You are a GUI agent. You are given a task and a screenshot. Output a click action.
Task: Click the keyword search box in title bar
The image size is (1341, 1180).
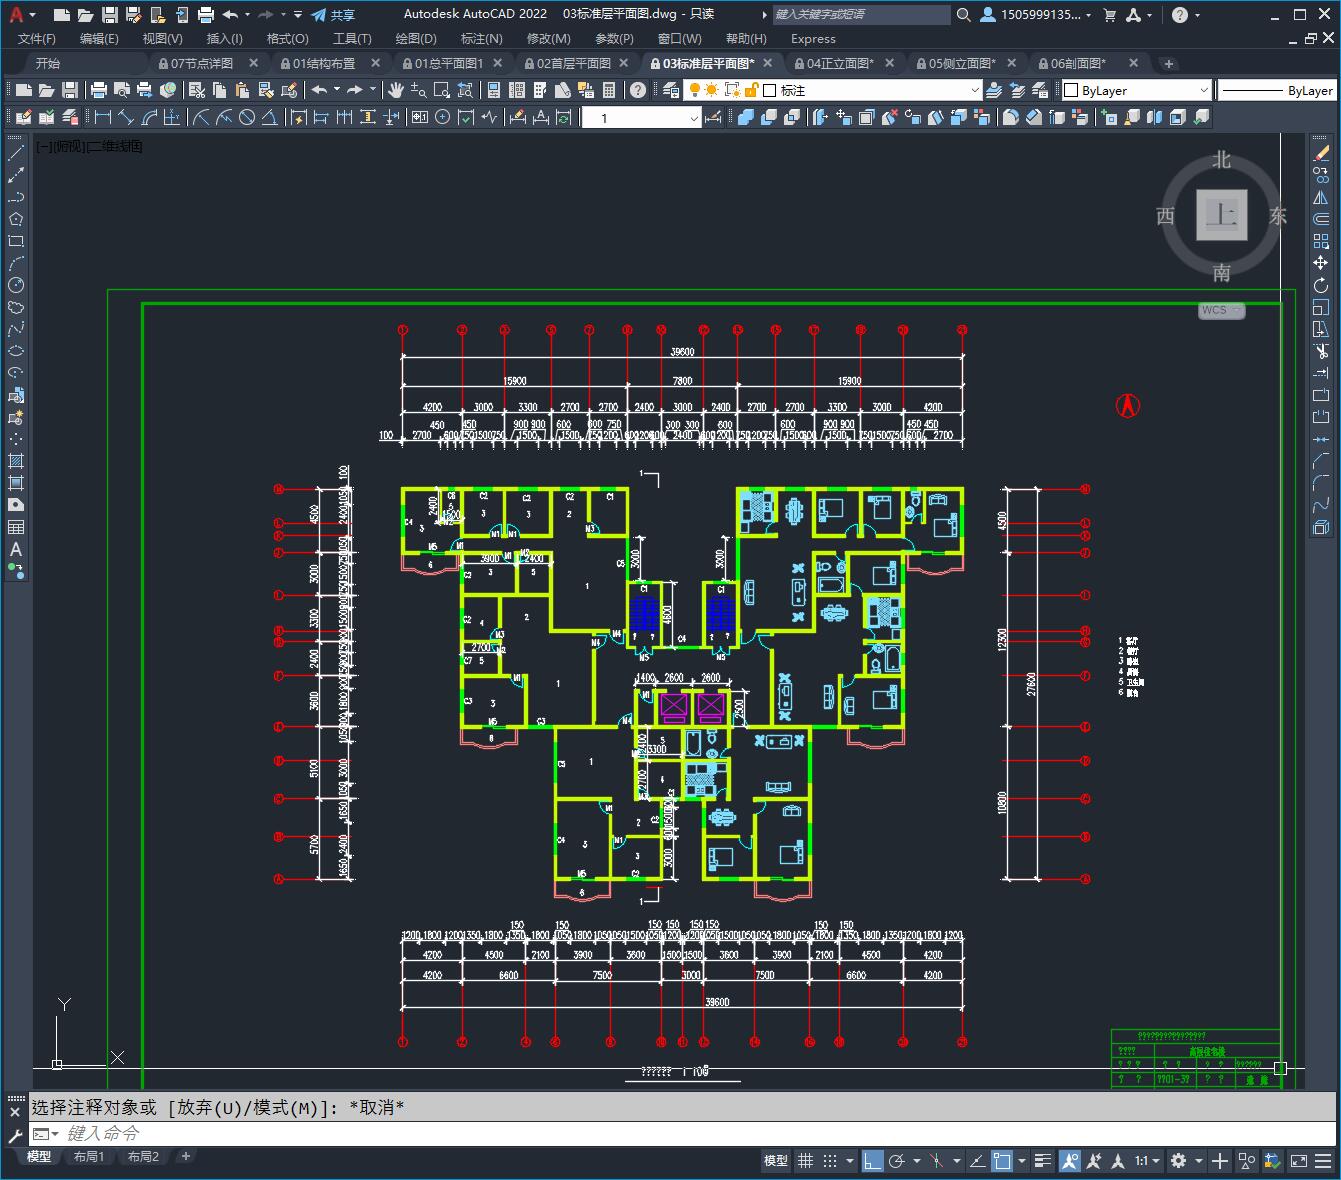click(x=862, y=15)
